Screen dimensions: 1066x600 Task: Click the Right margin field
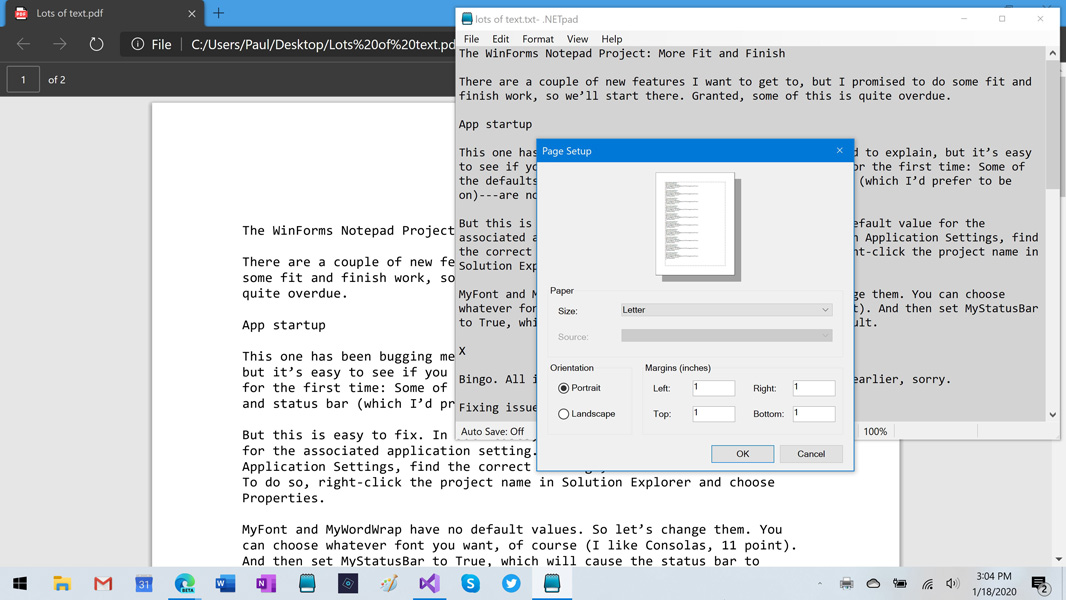point(814,388)
